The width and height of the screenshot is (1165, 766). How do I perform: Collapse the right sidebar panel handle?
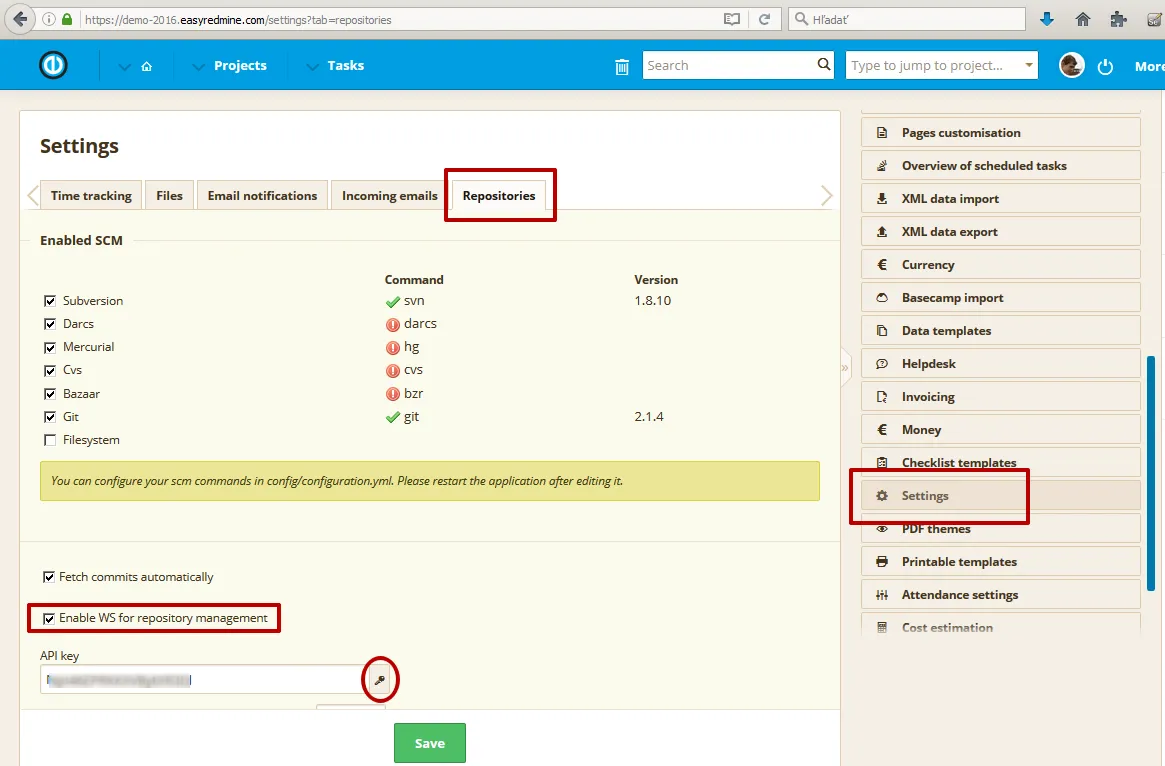[x=845, y=367]
